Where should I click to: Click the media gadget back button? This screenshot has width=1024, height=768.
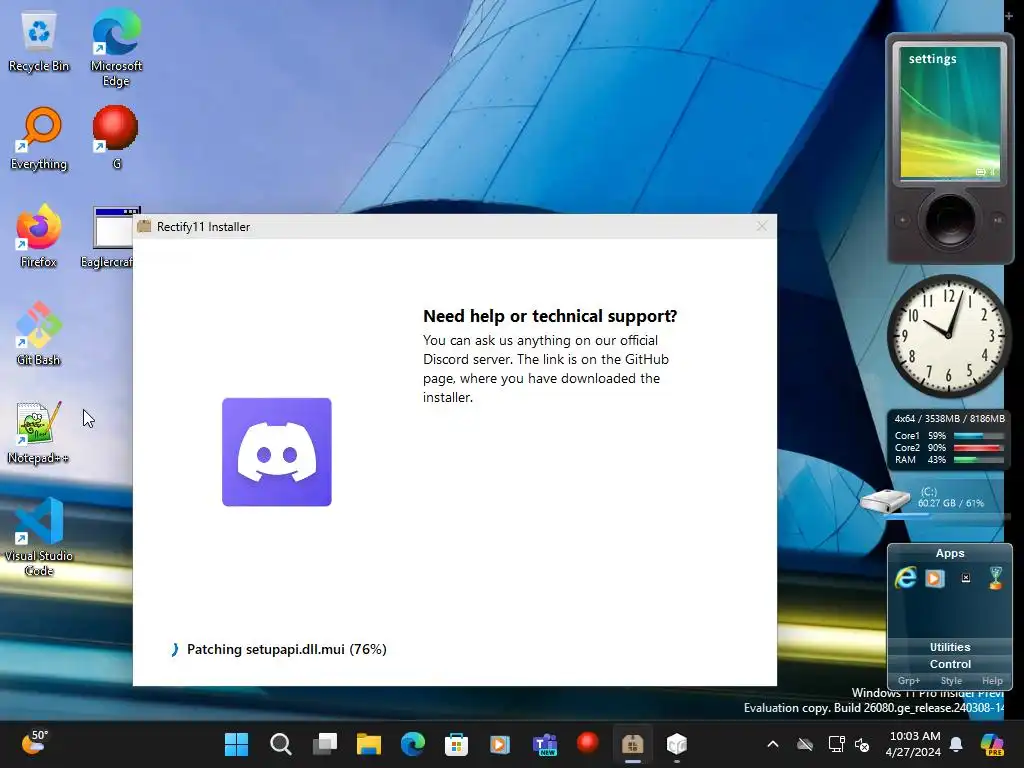pyautogui.click(x=903, y=220)
